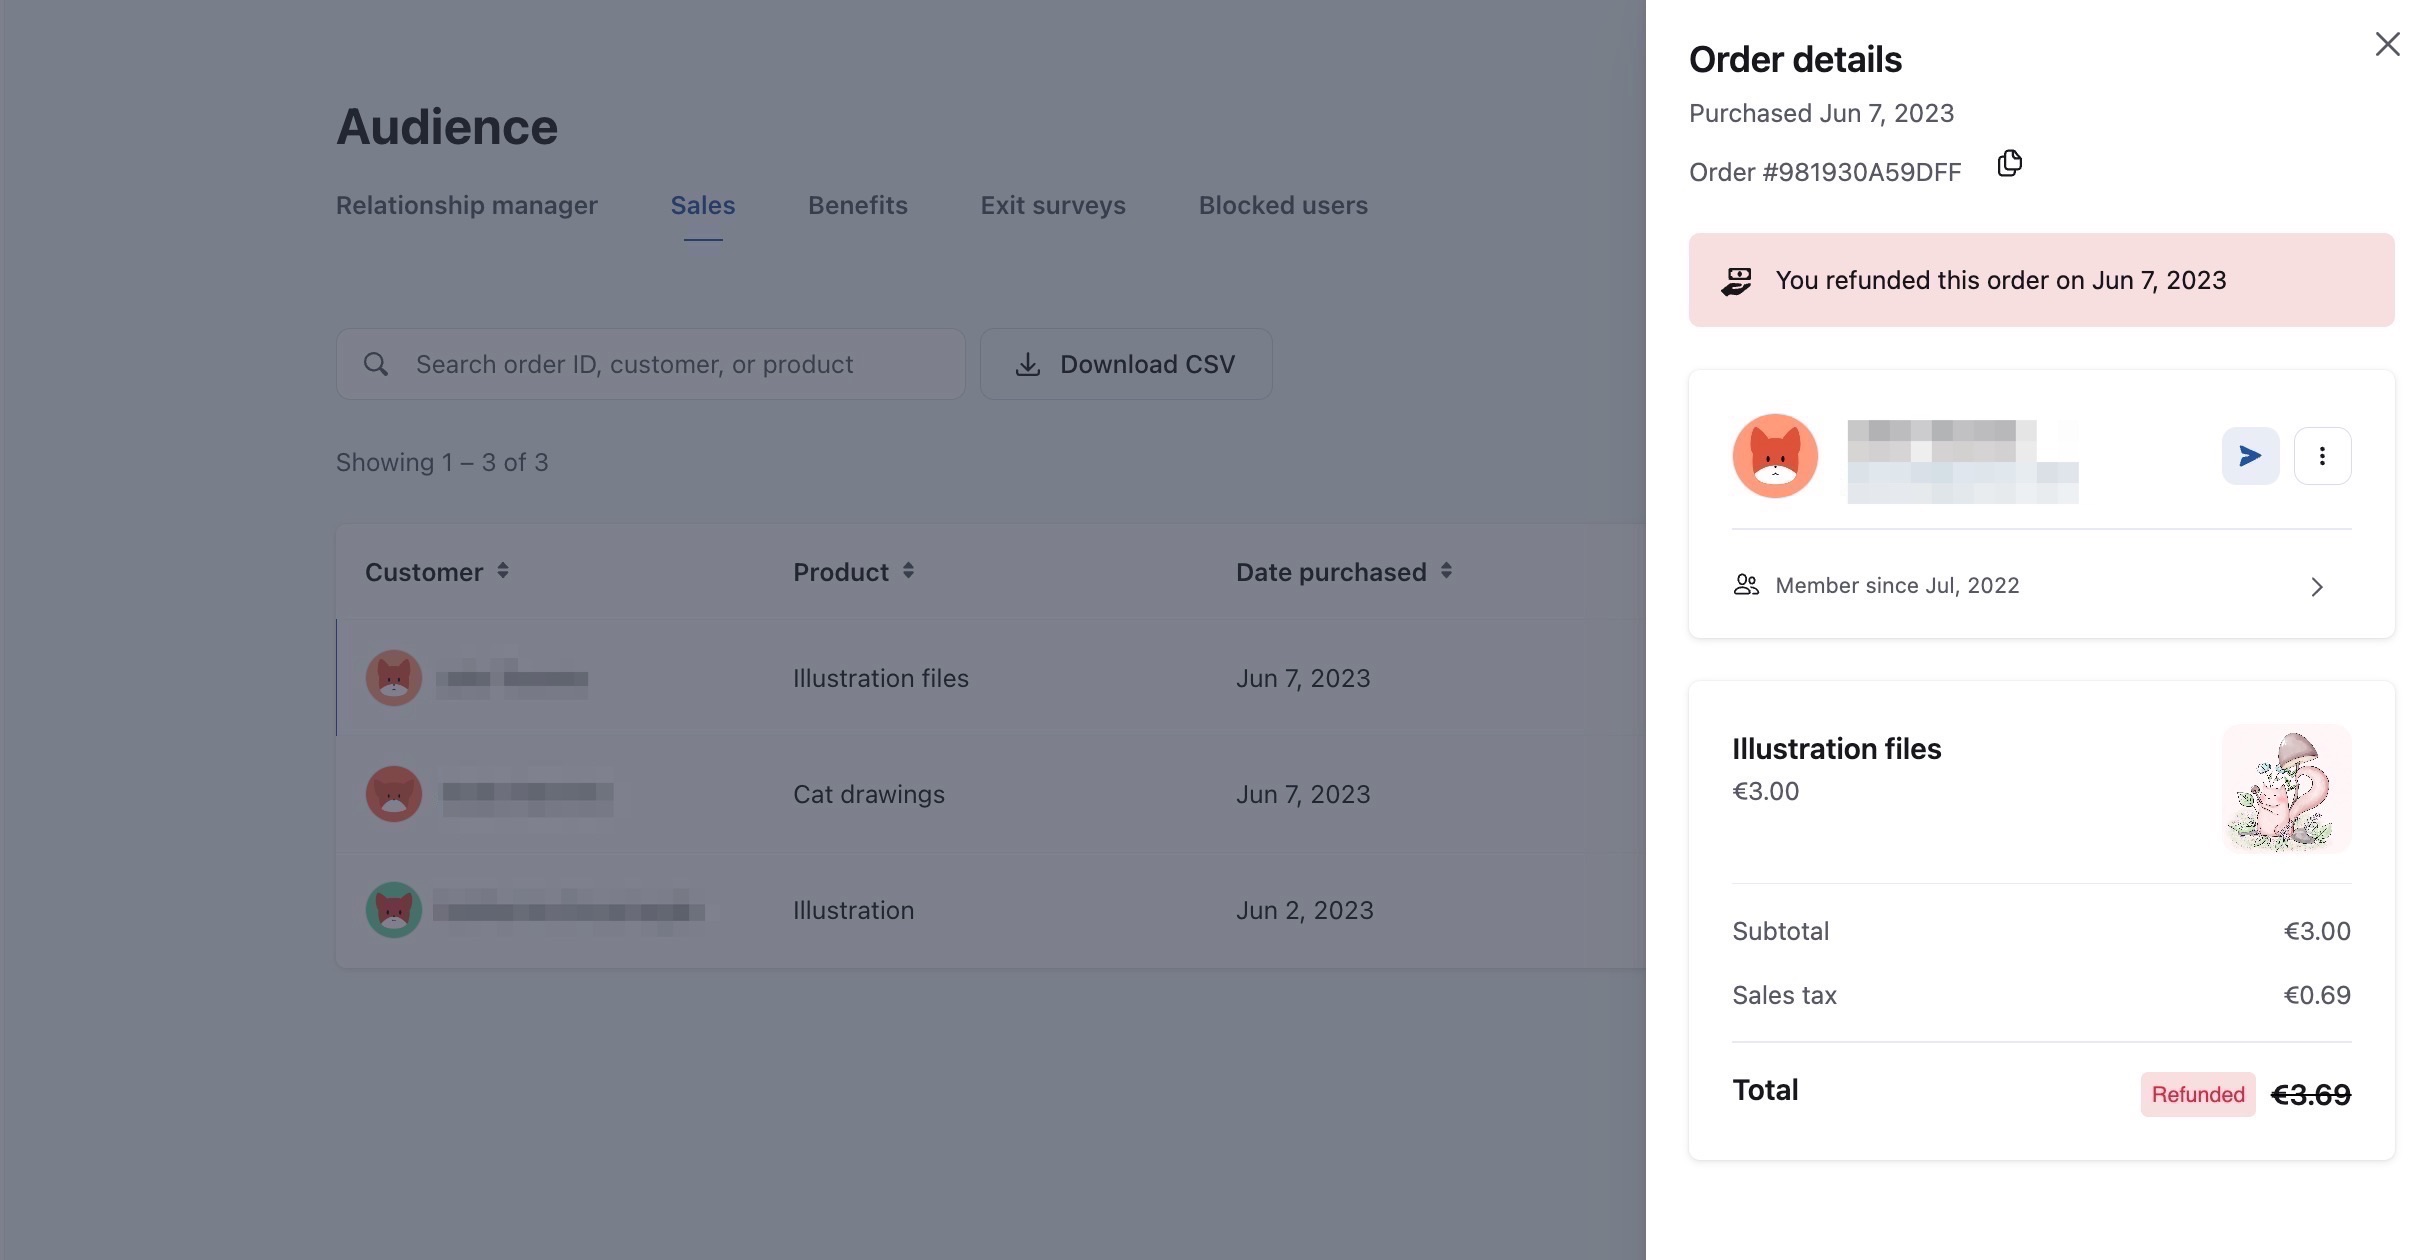Screen dimensions: 2436x1260
Task: Copy the order number #981930A59DFF
Action: tap(2009, 163)
